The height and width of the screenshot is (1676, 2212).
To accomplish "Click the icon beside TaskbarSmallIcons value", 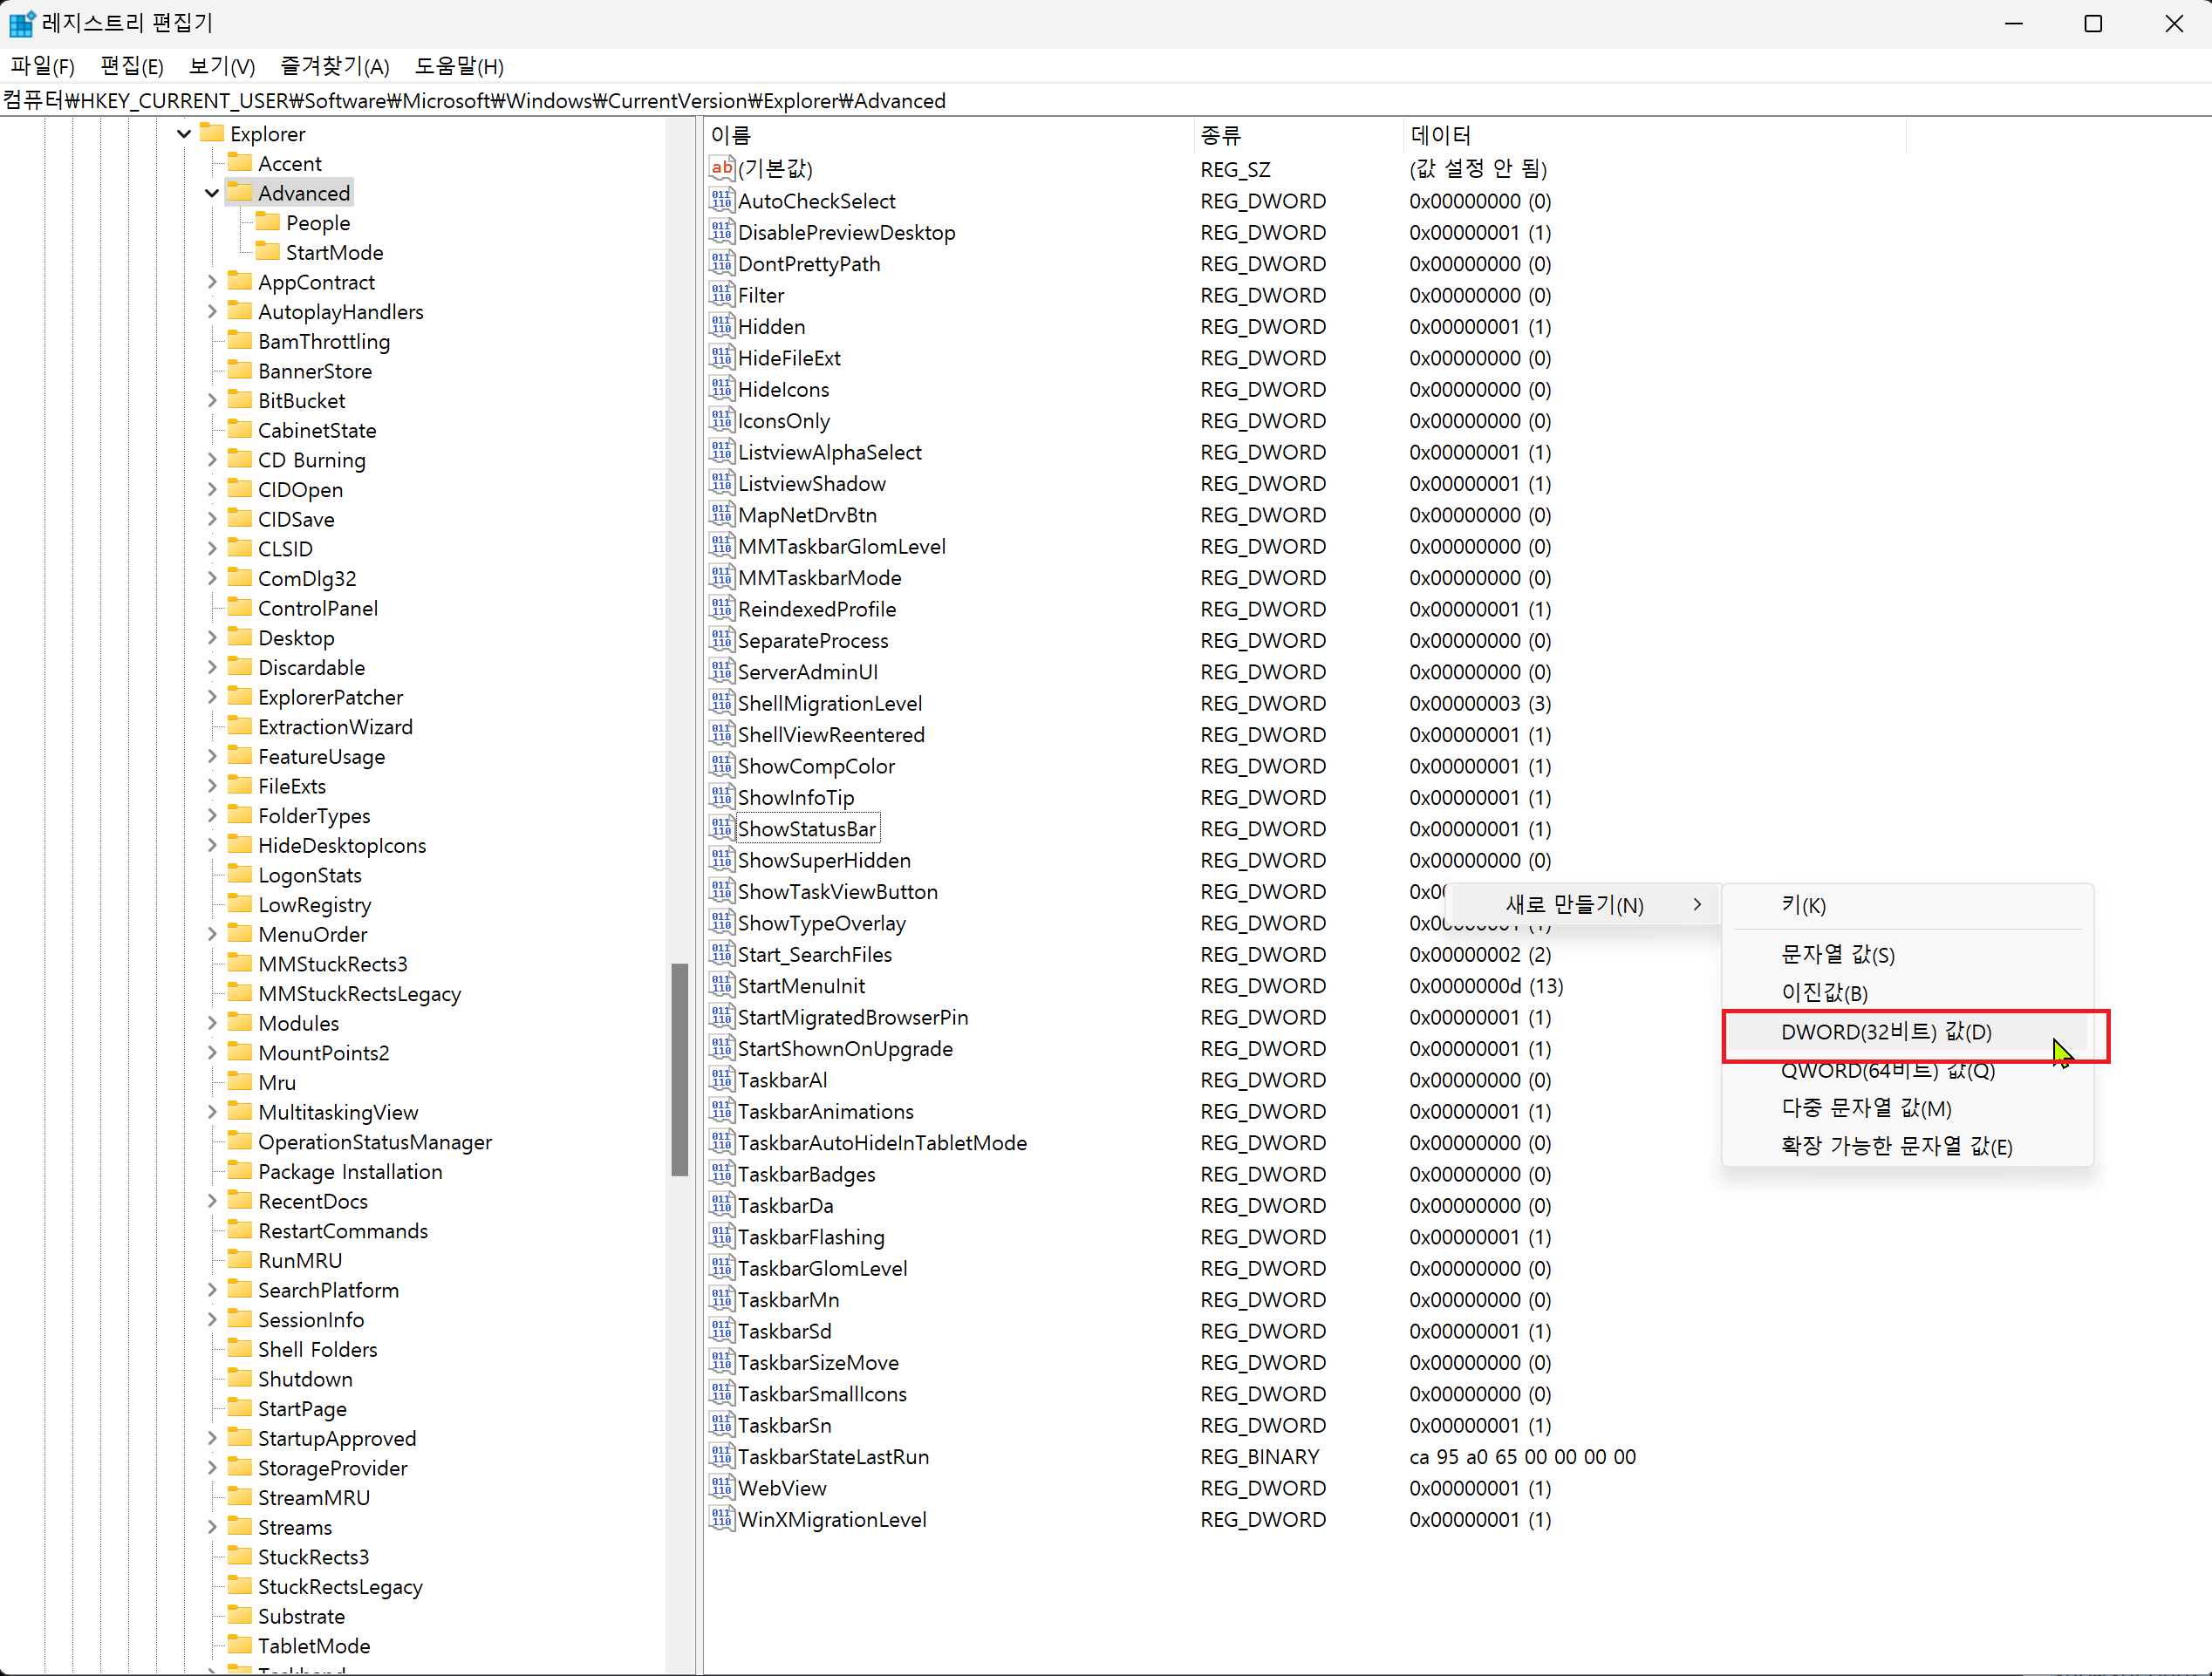I will point(721,1394).
